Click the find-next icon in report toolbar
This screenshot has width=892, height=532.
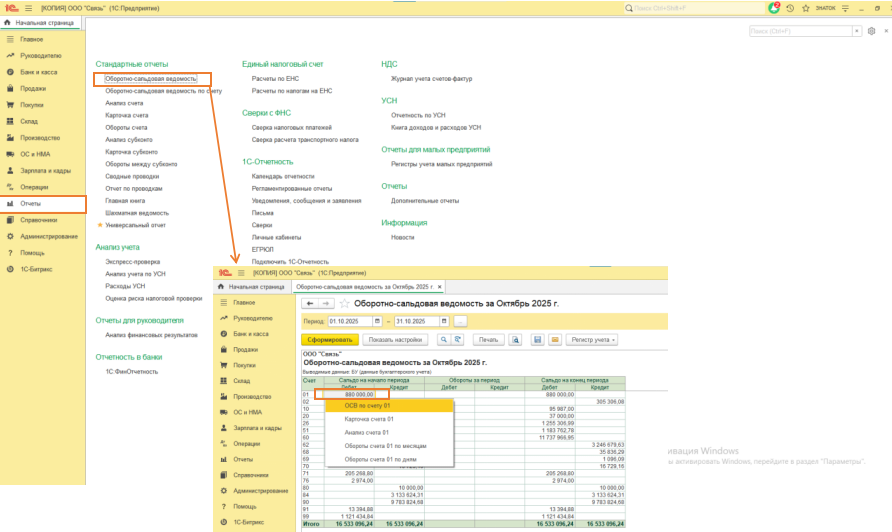(x=457, y=340)
